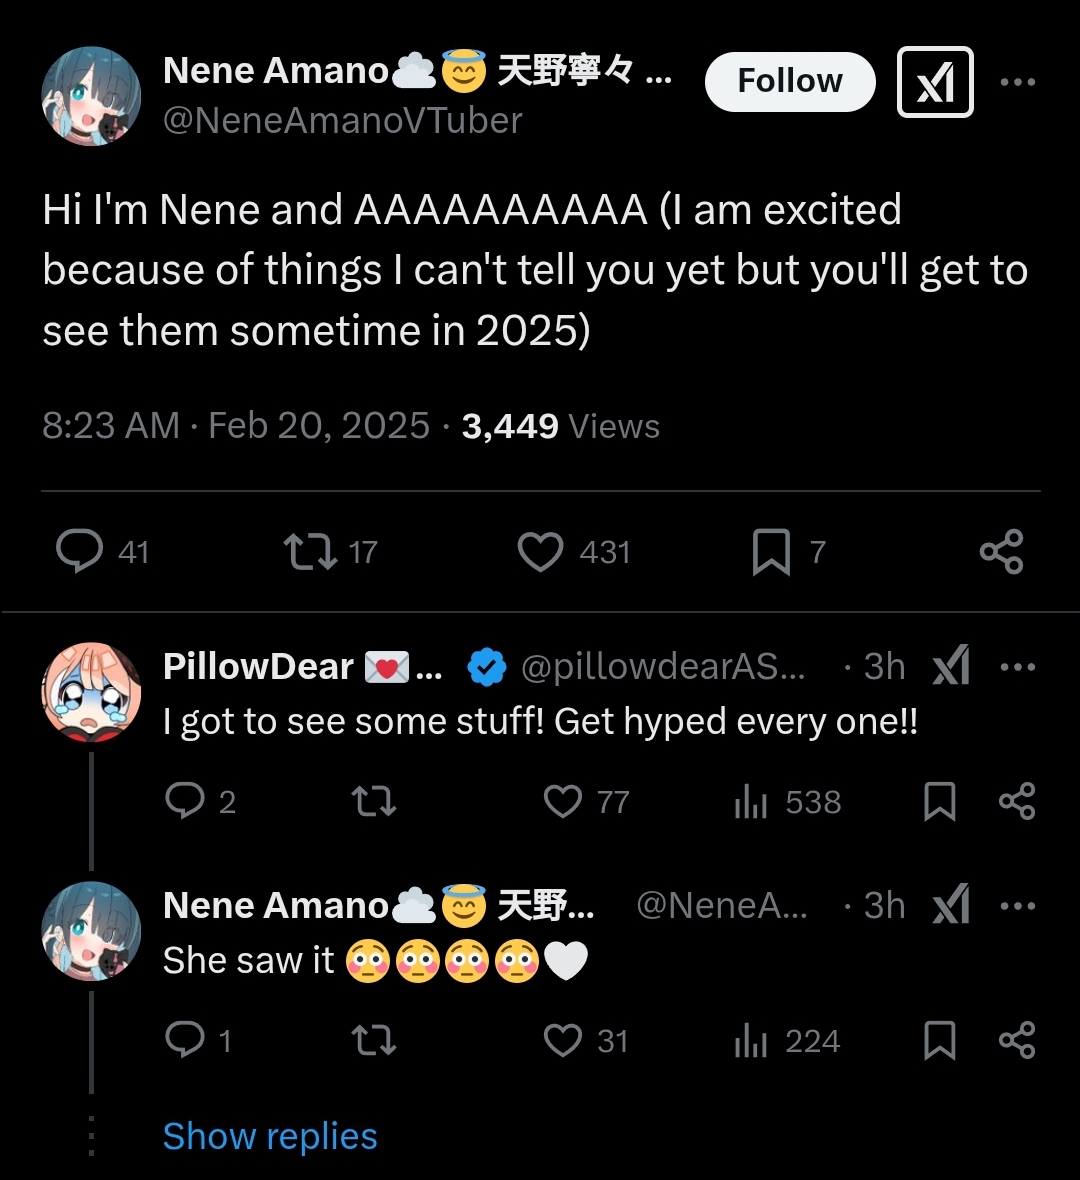The width and height of the screenshot is (1080, 1180).
Task: Share PillowDear's reply
Action: point(1017,801)
